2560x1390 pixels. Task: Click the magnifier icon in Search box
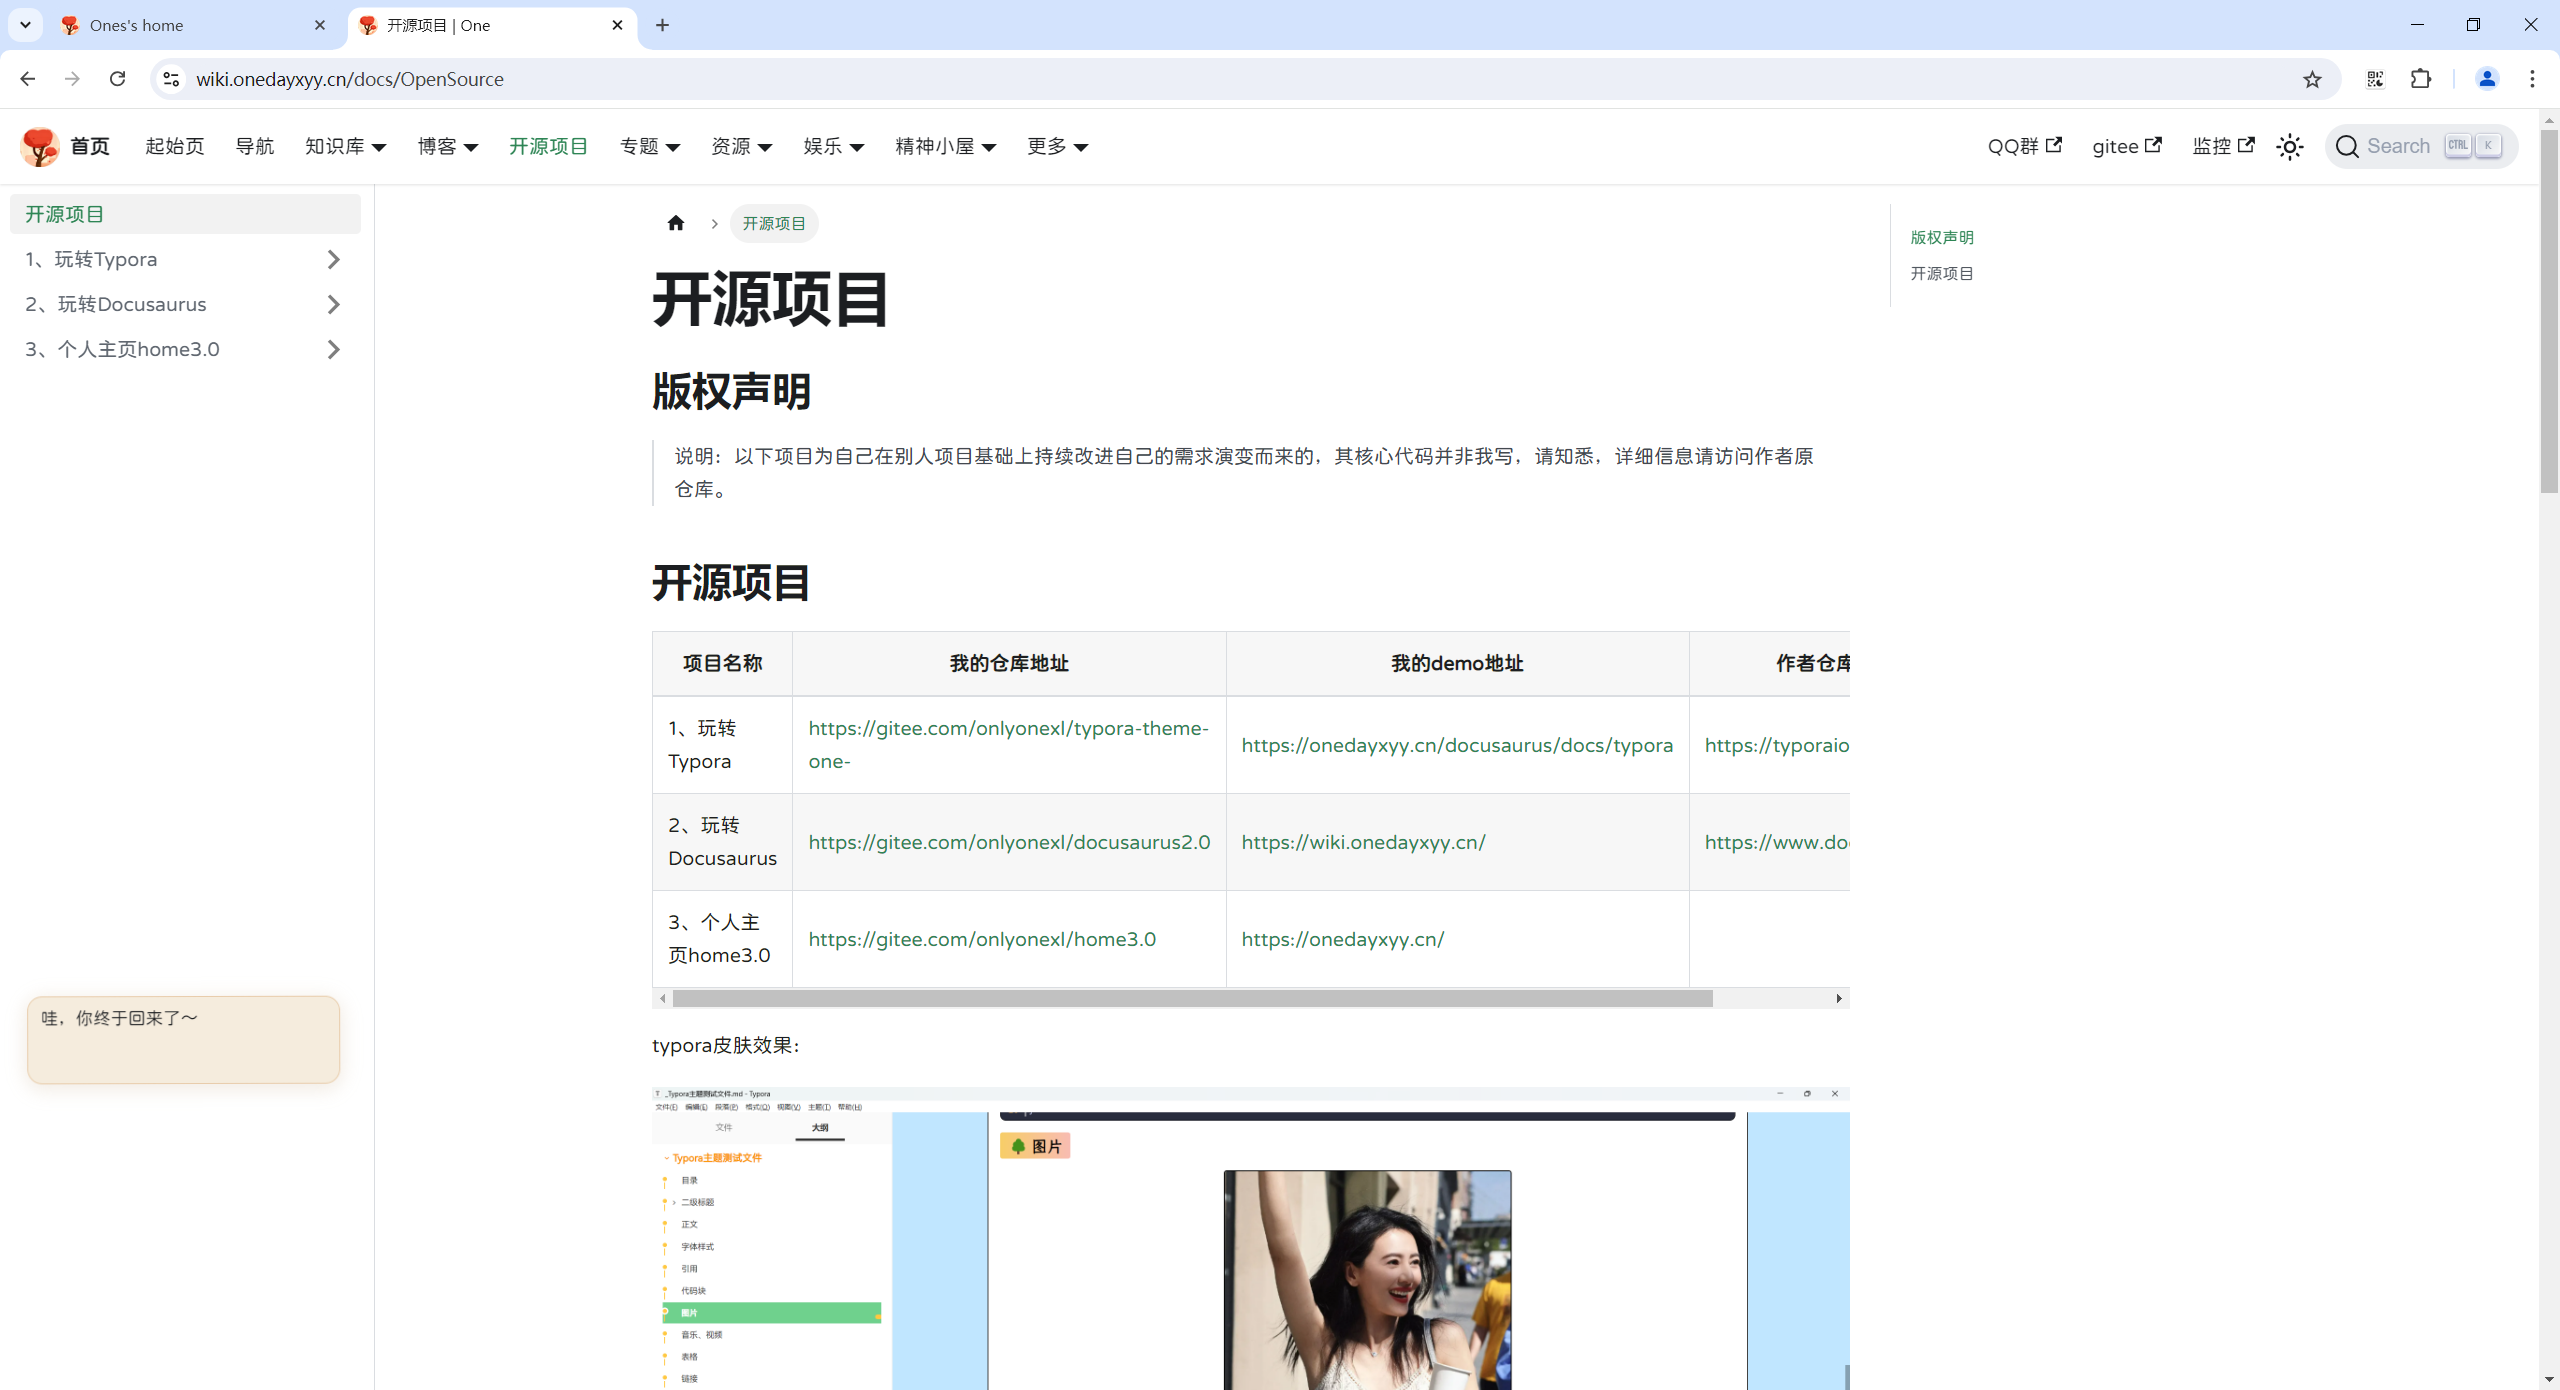click(x=2347, y=146)
